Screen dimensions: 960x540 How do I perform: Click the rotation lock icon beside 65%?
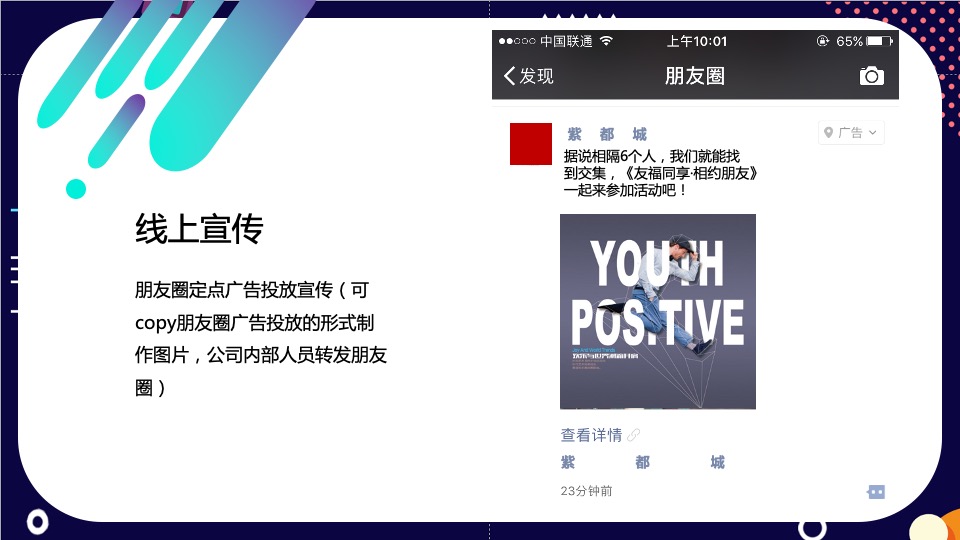coord(823,41)
